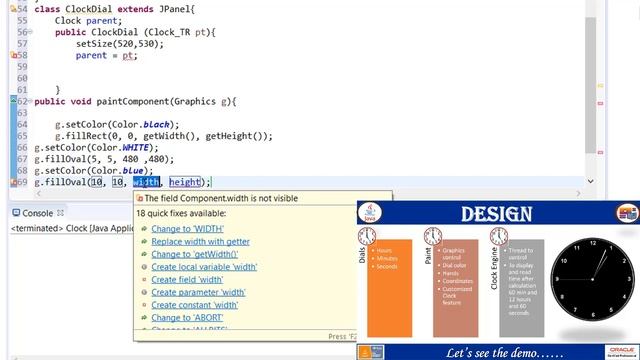Close the Console view tab

point(60,213)
